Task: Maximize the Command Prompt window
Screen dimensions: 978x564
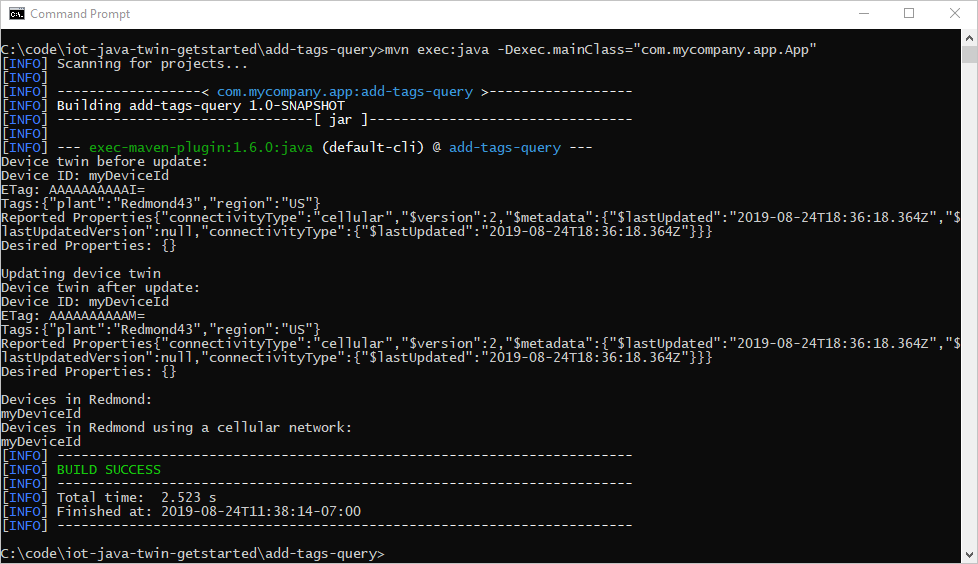Action: 909,14
